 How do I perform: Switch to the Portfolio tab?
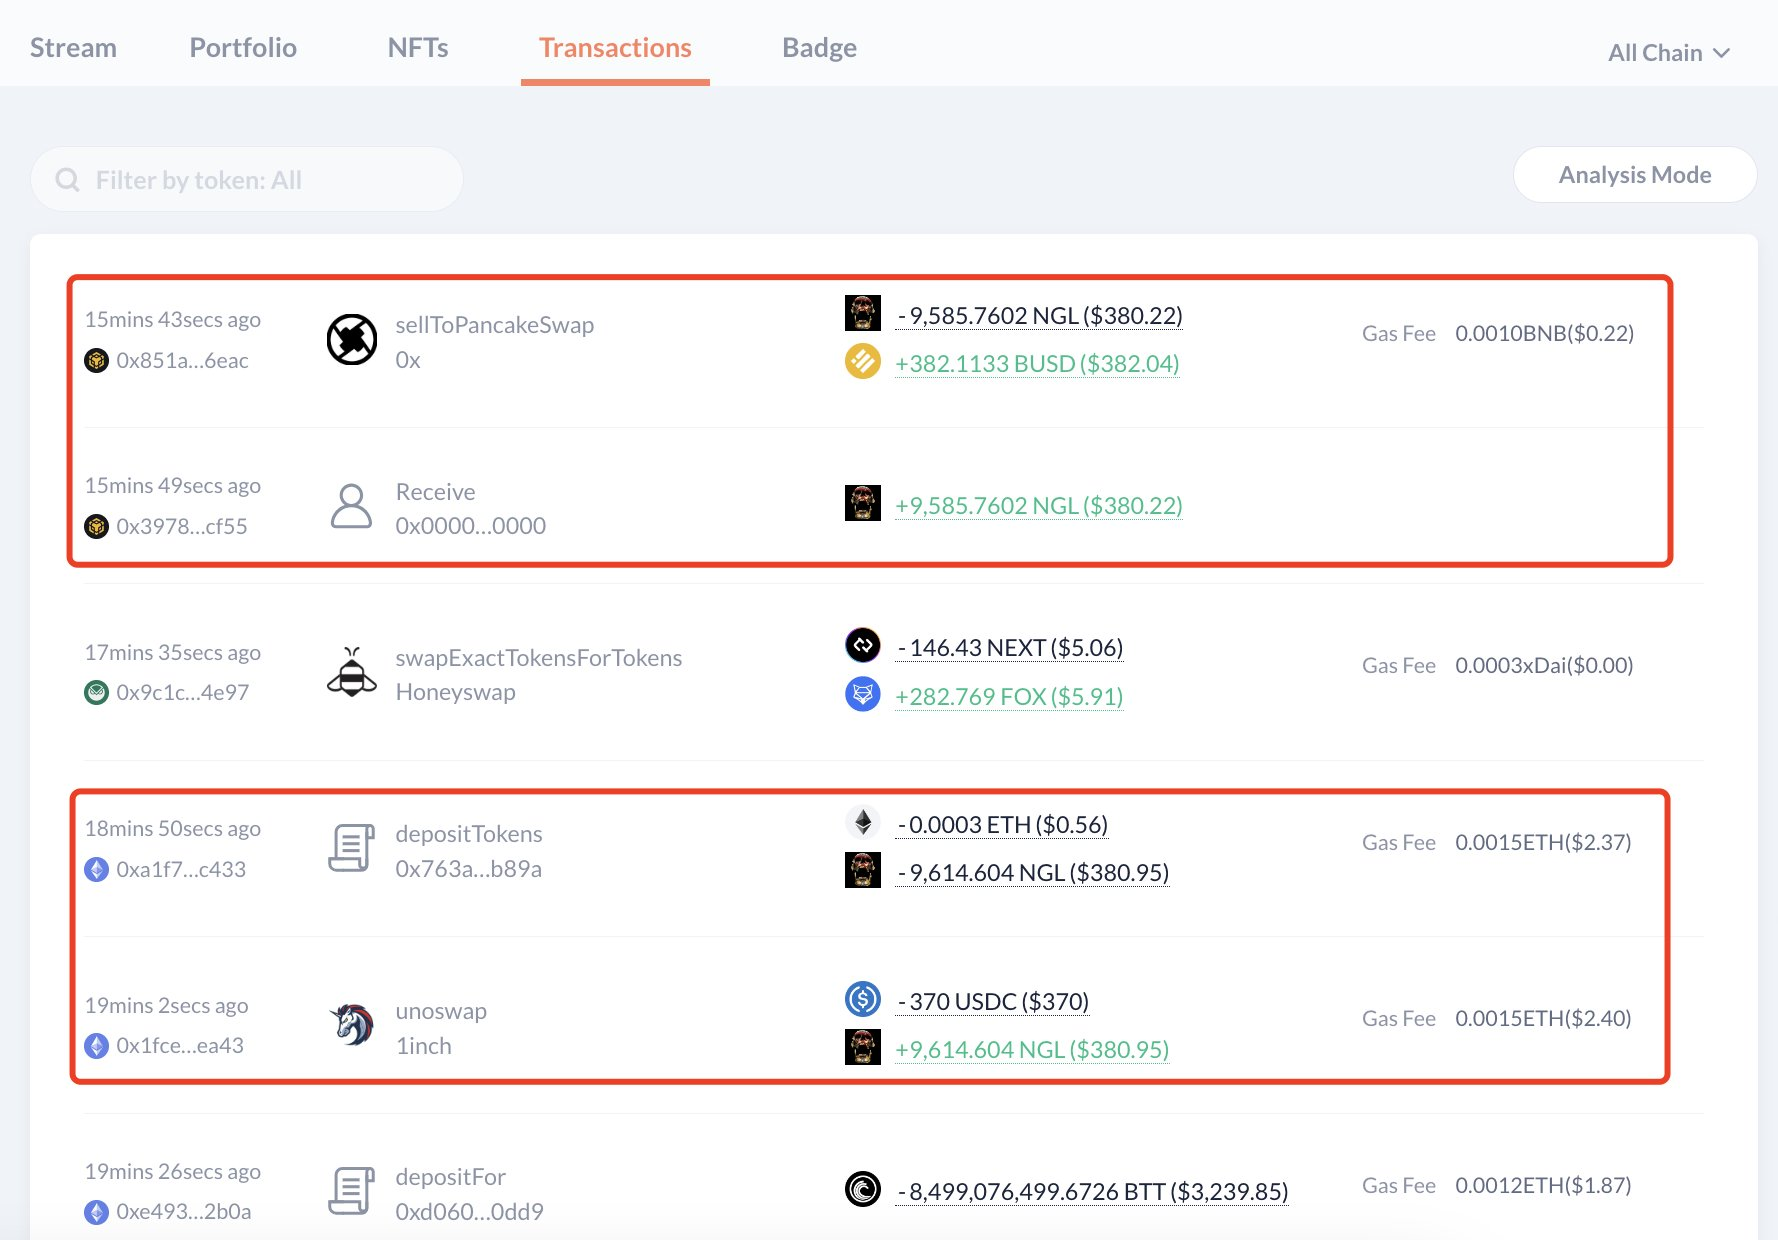(x=243, y=48)
